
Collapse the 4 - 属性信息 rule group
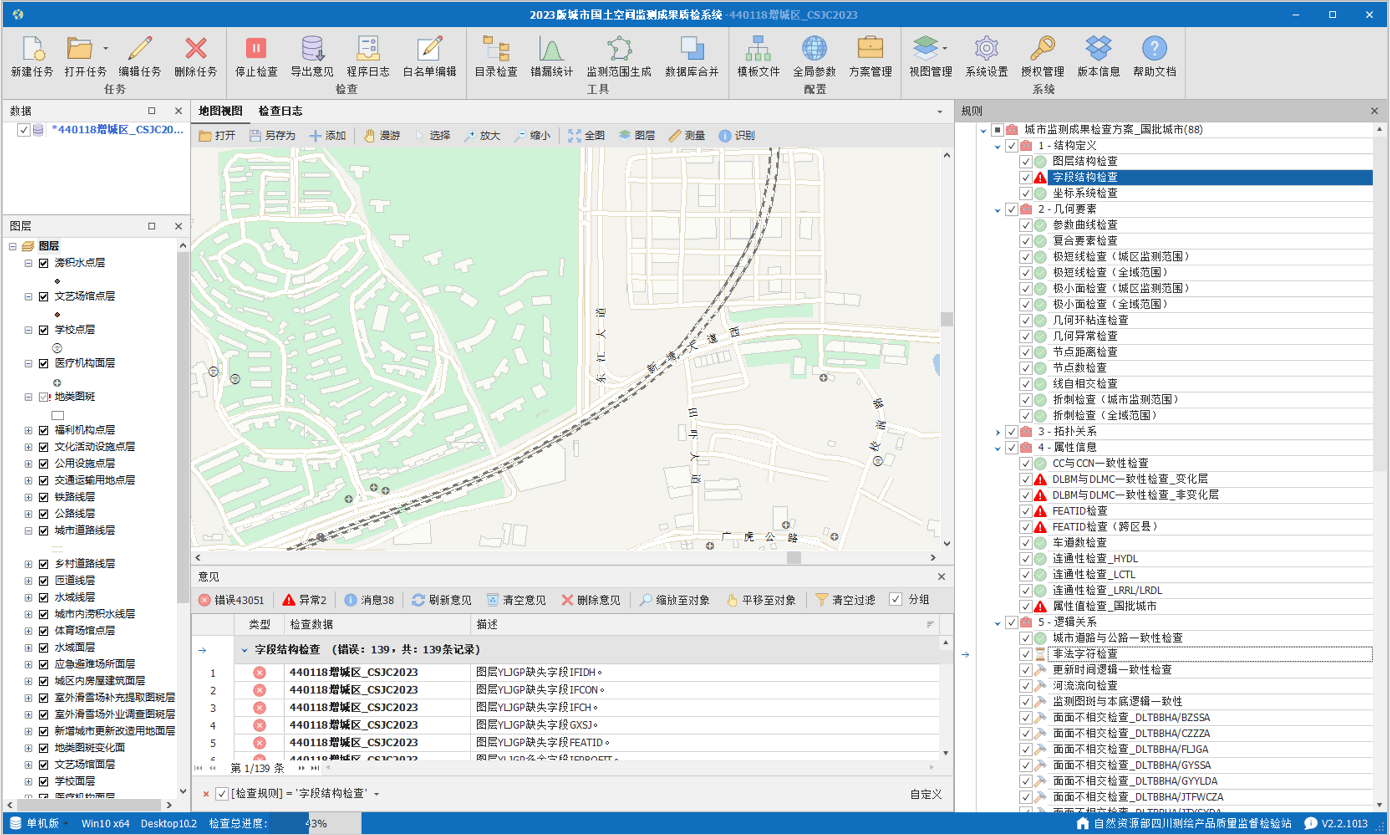click(998, 448)
